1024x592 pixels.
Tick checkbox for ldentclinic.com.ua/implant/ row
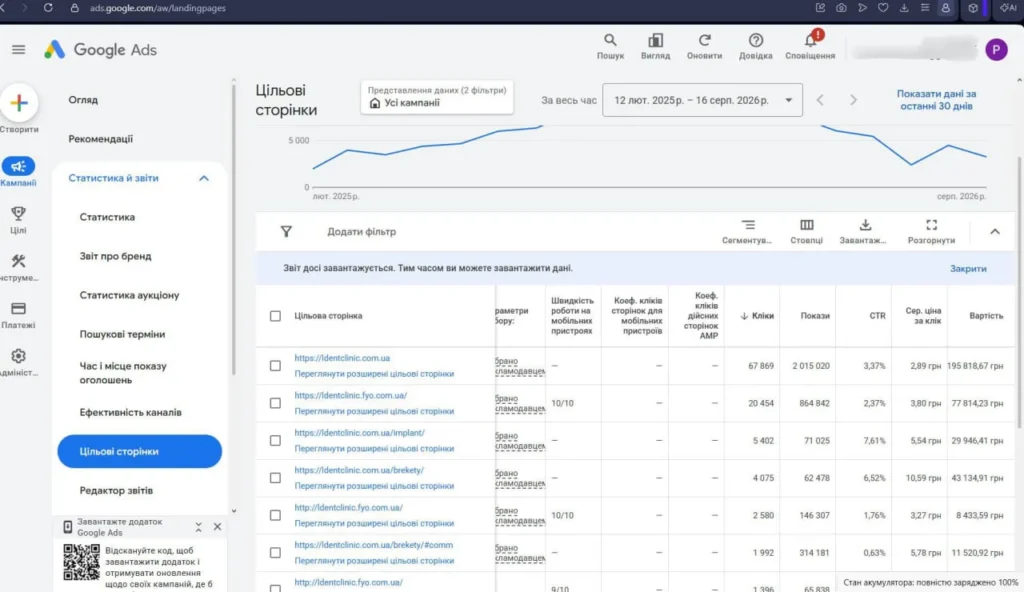(276, 440)
